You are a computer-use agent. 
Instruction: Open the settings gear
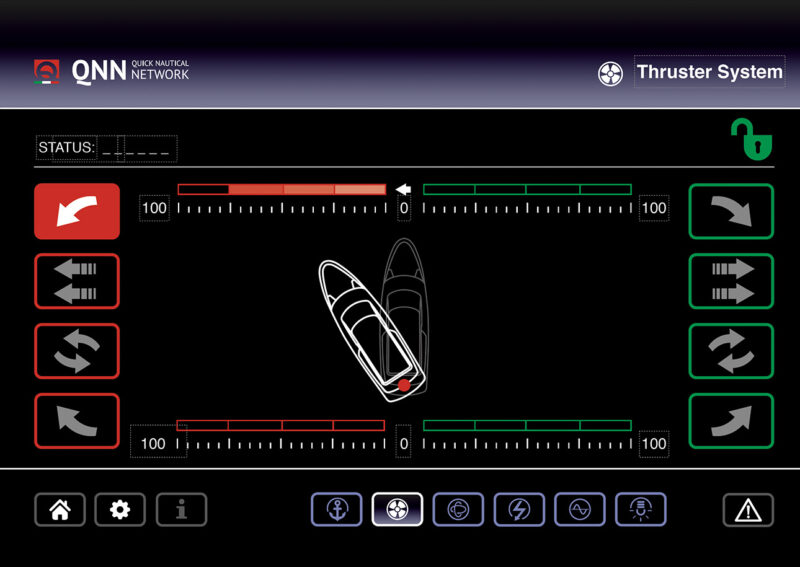(120, 509)
